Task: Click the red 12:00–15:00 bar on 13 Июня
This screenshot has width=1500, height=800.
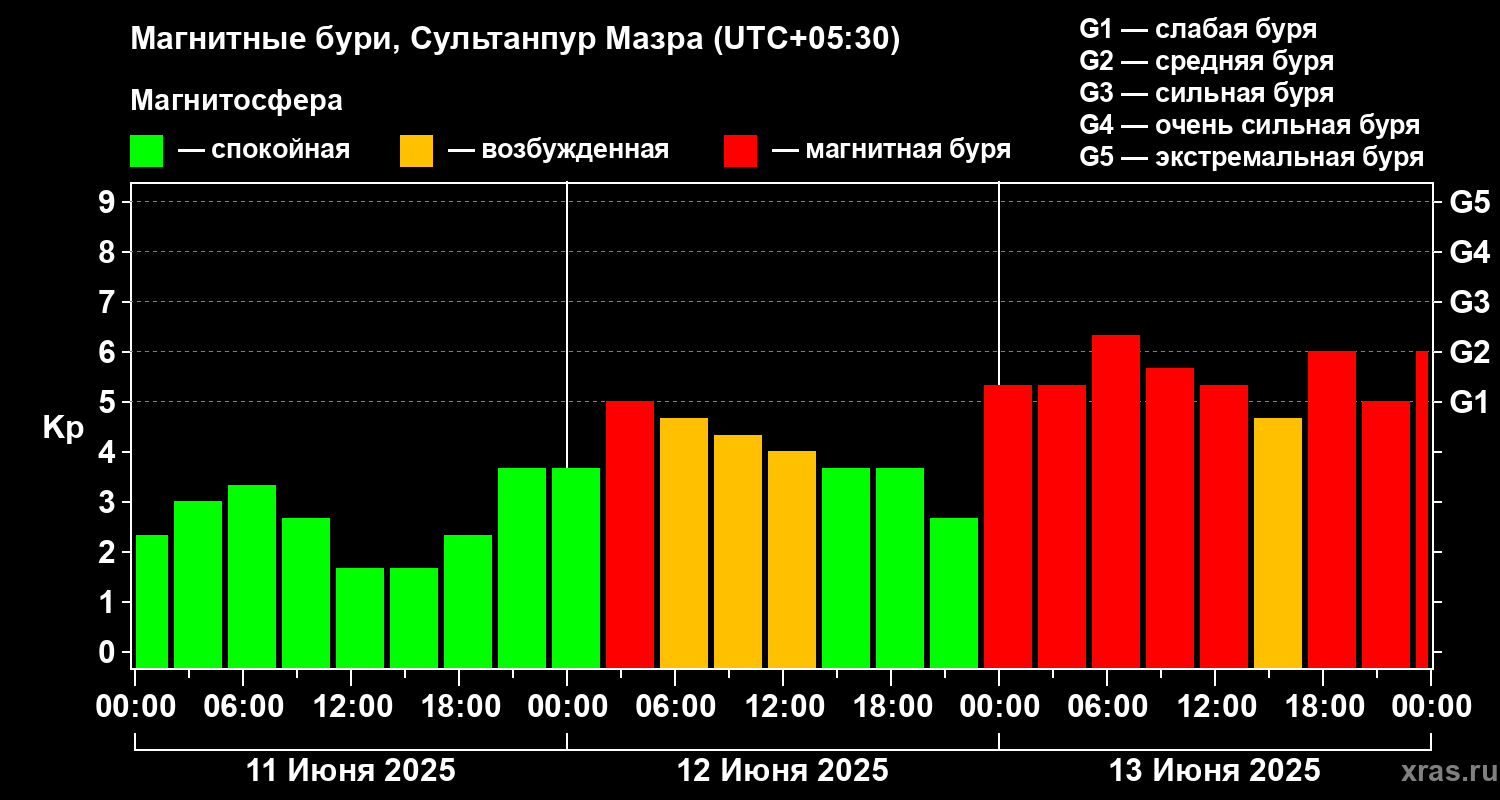Action: point(1224,526)
